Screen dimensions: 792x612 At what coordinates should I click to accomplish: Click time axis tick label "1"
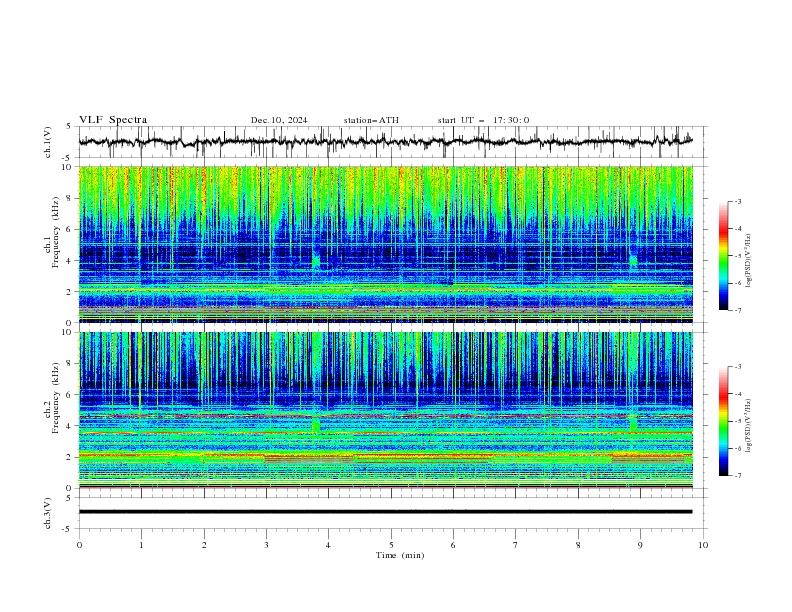141,545
